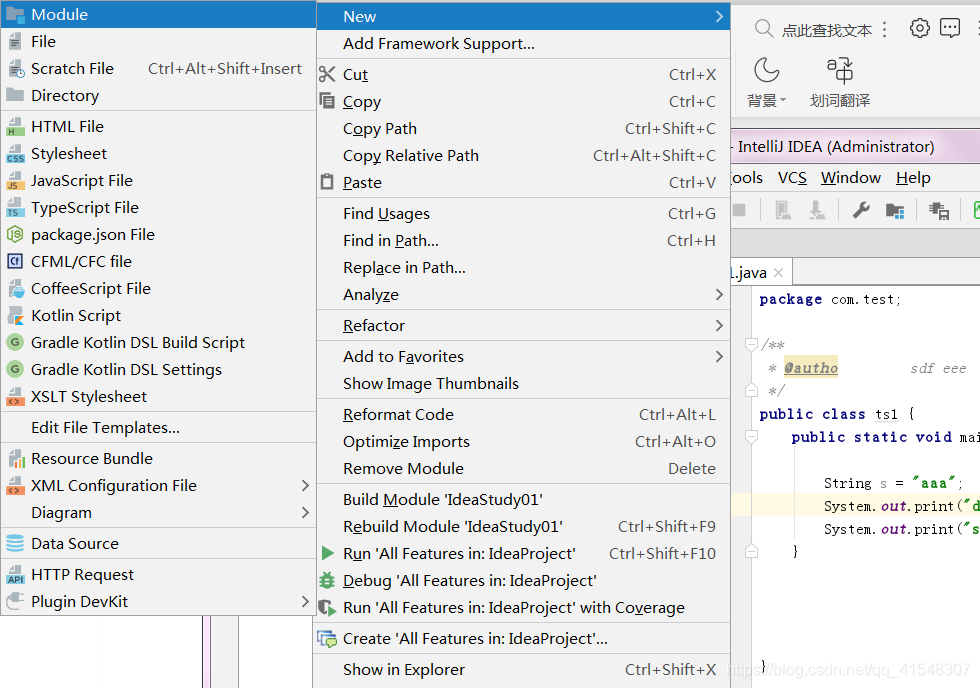The height and width of the screenshot is (688, 980).
Task: Click the CoffeeScript File icon
Action: coord(15,289)
